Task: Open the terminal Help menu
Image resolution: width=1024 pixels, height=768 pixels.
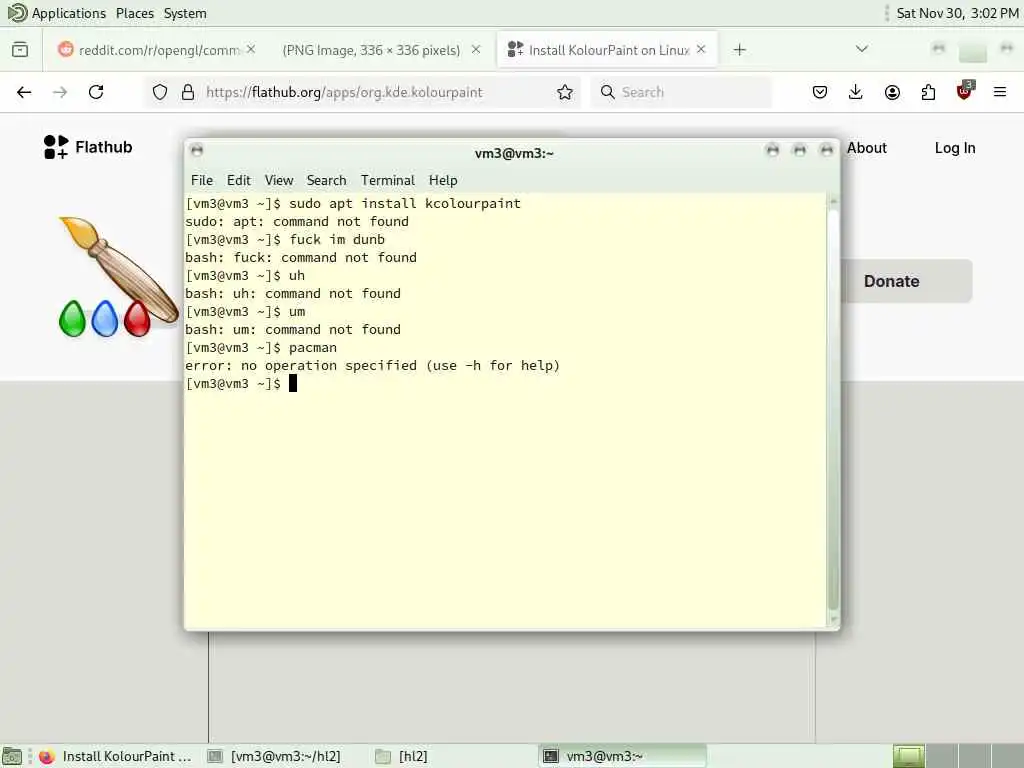Action: click(x=443, y=180)
